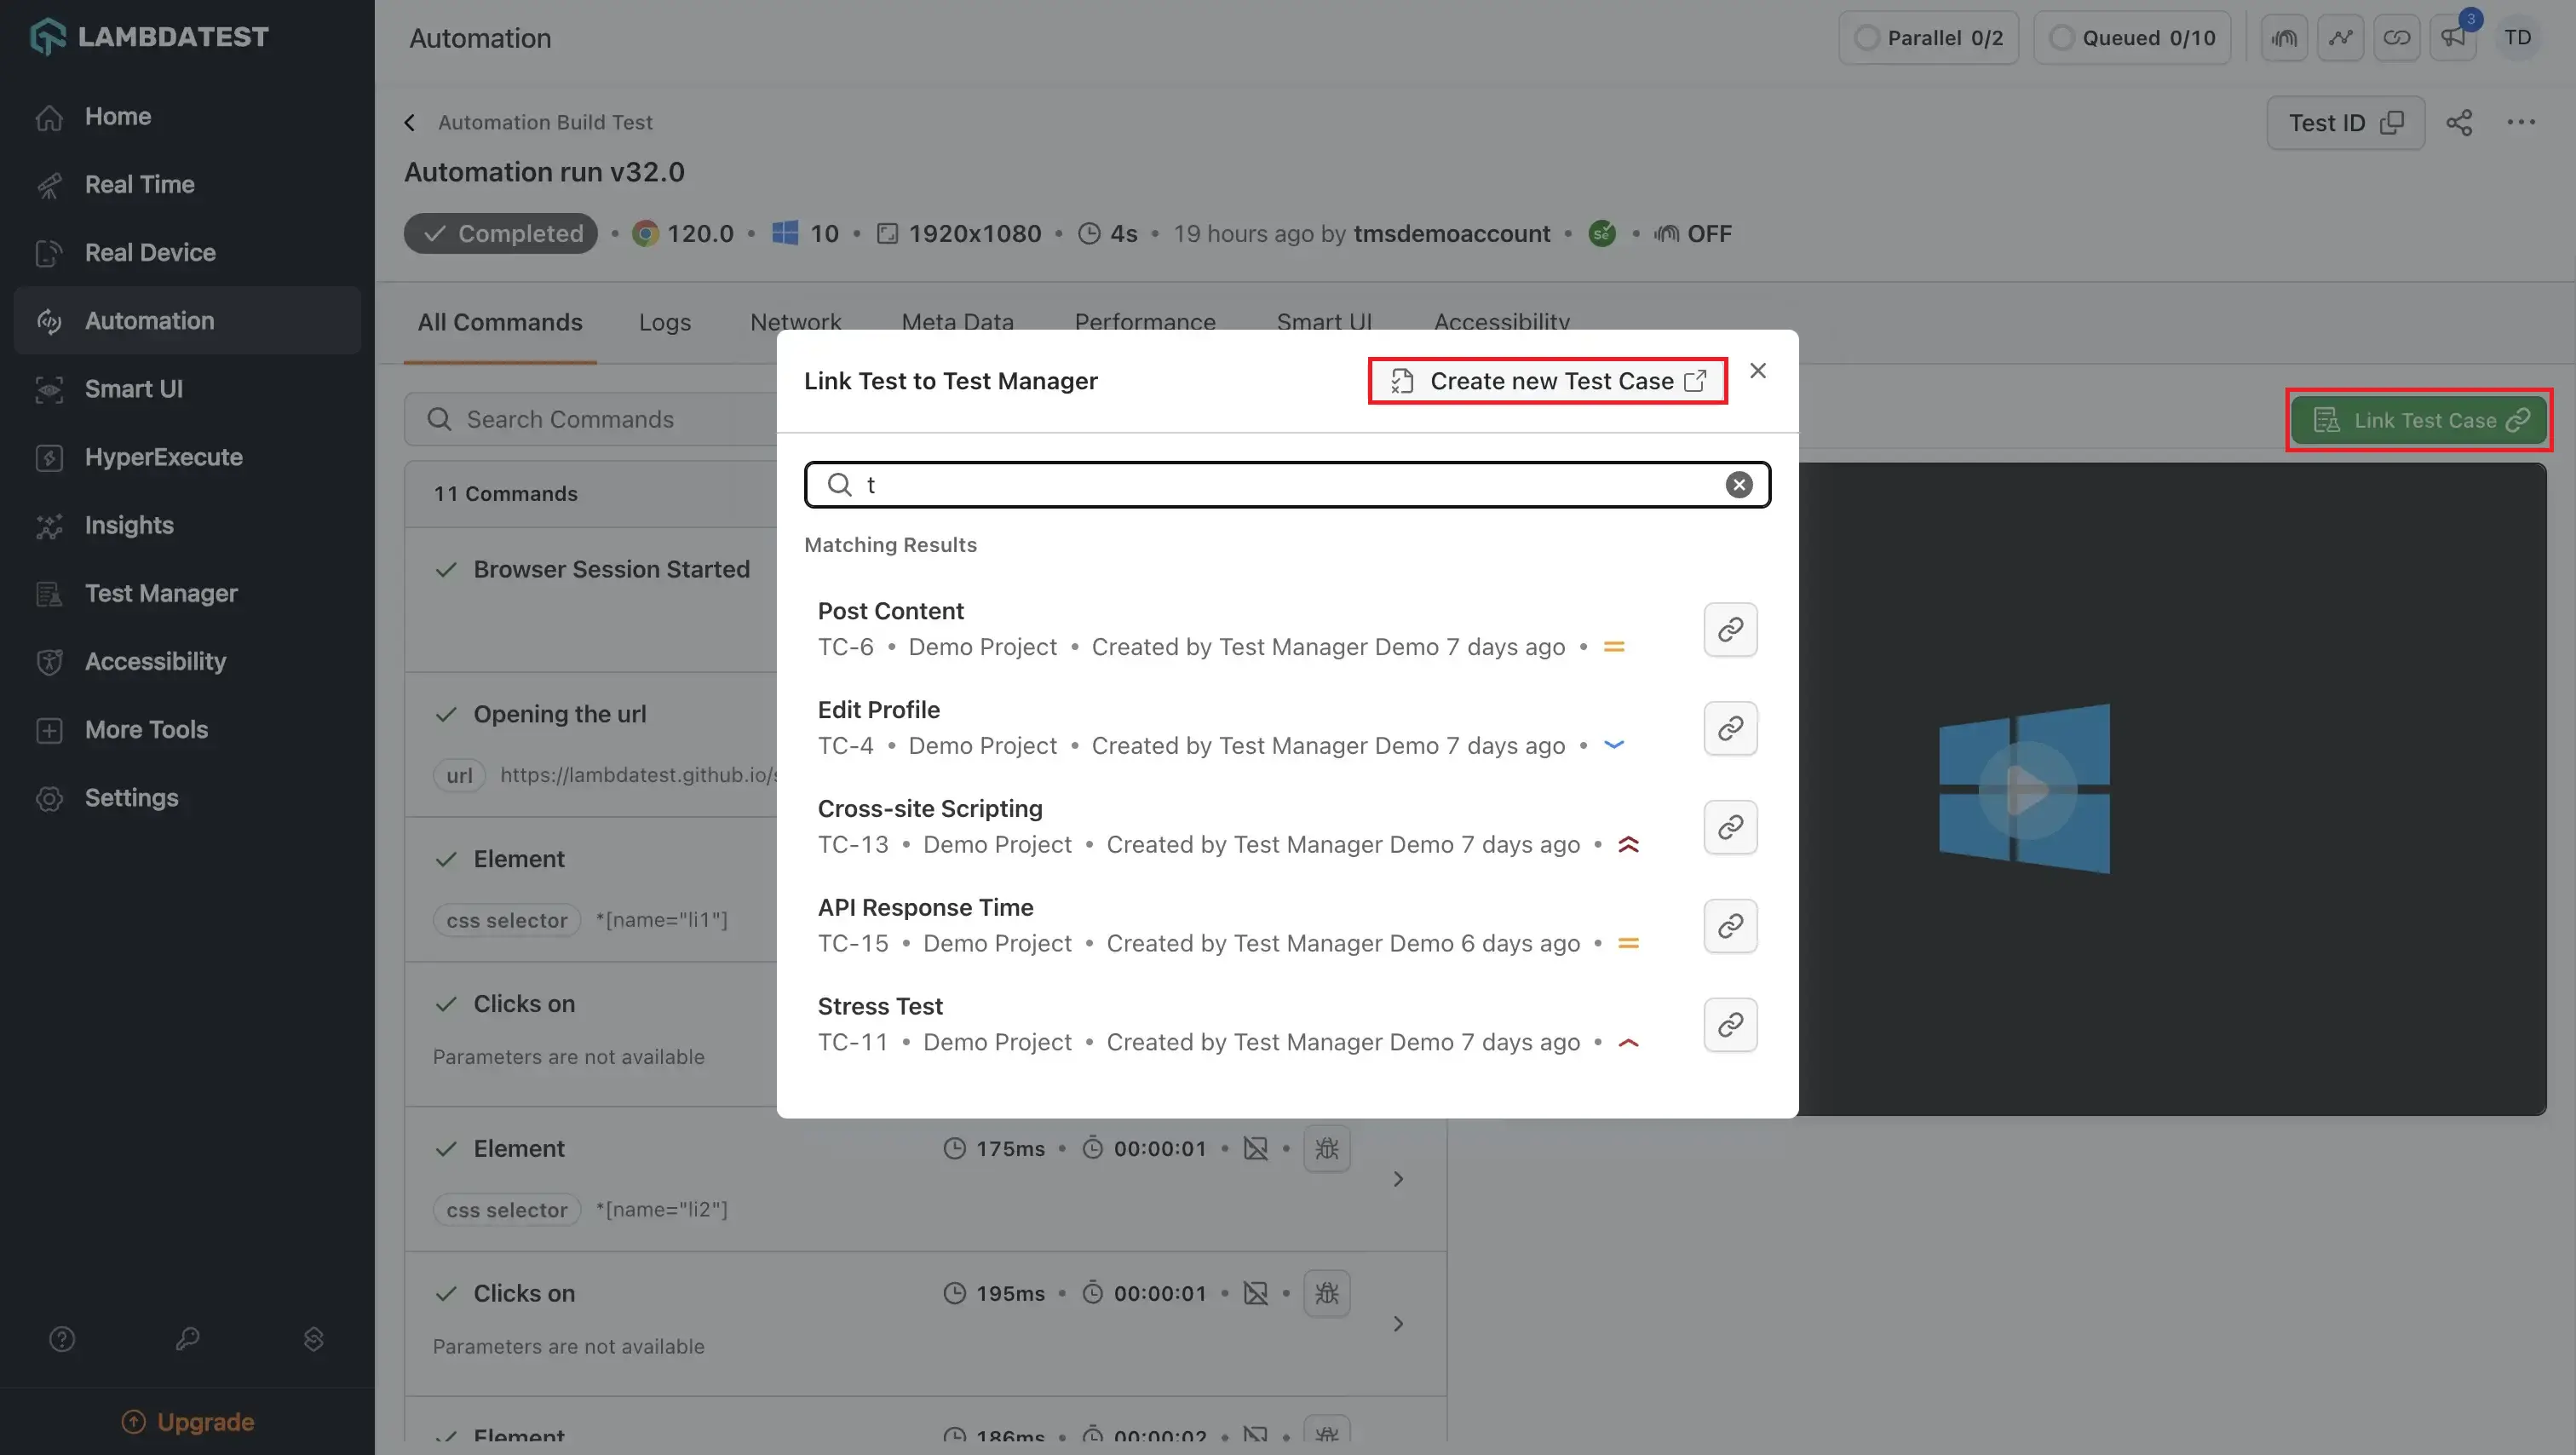Click the Link Test Case button
Viewport: 2576px width, 1455px height.
2418,420
